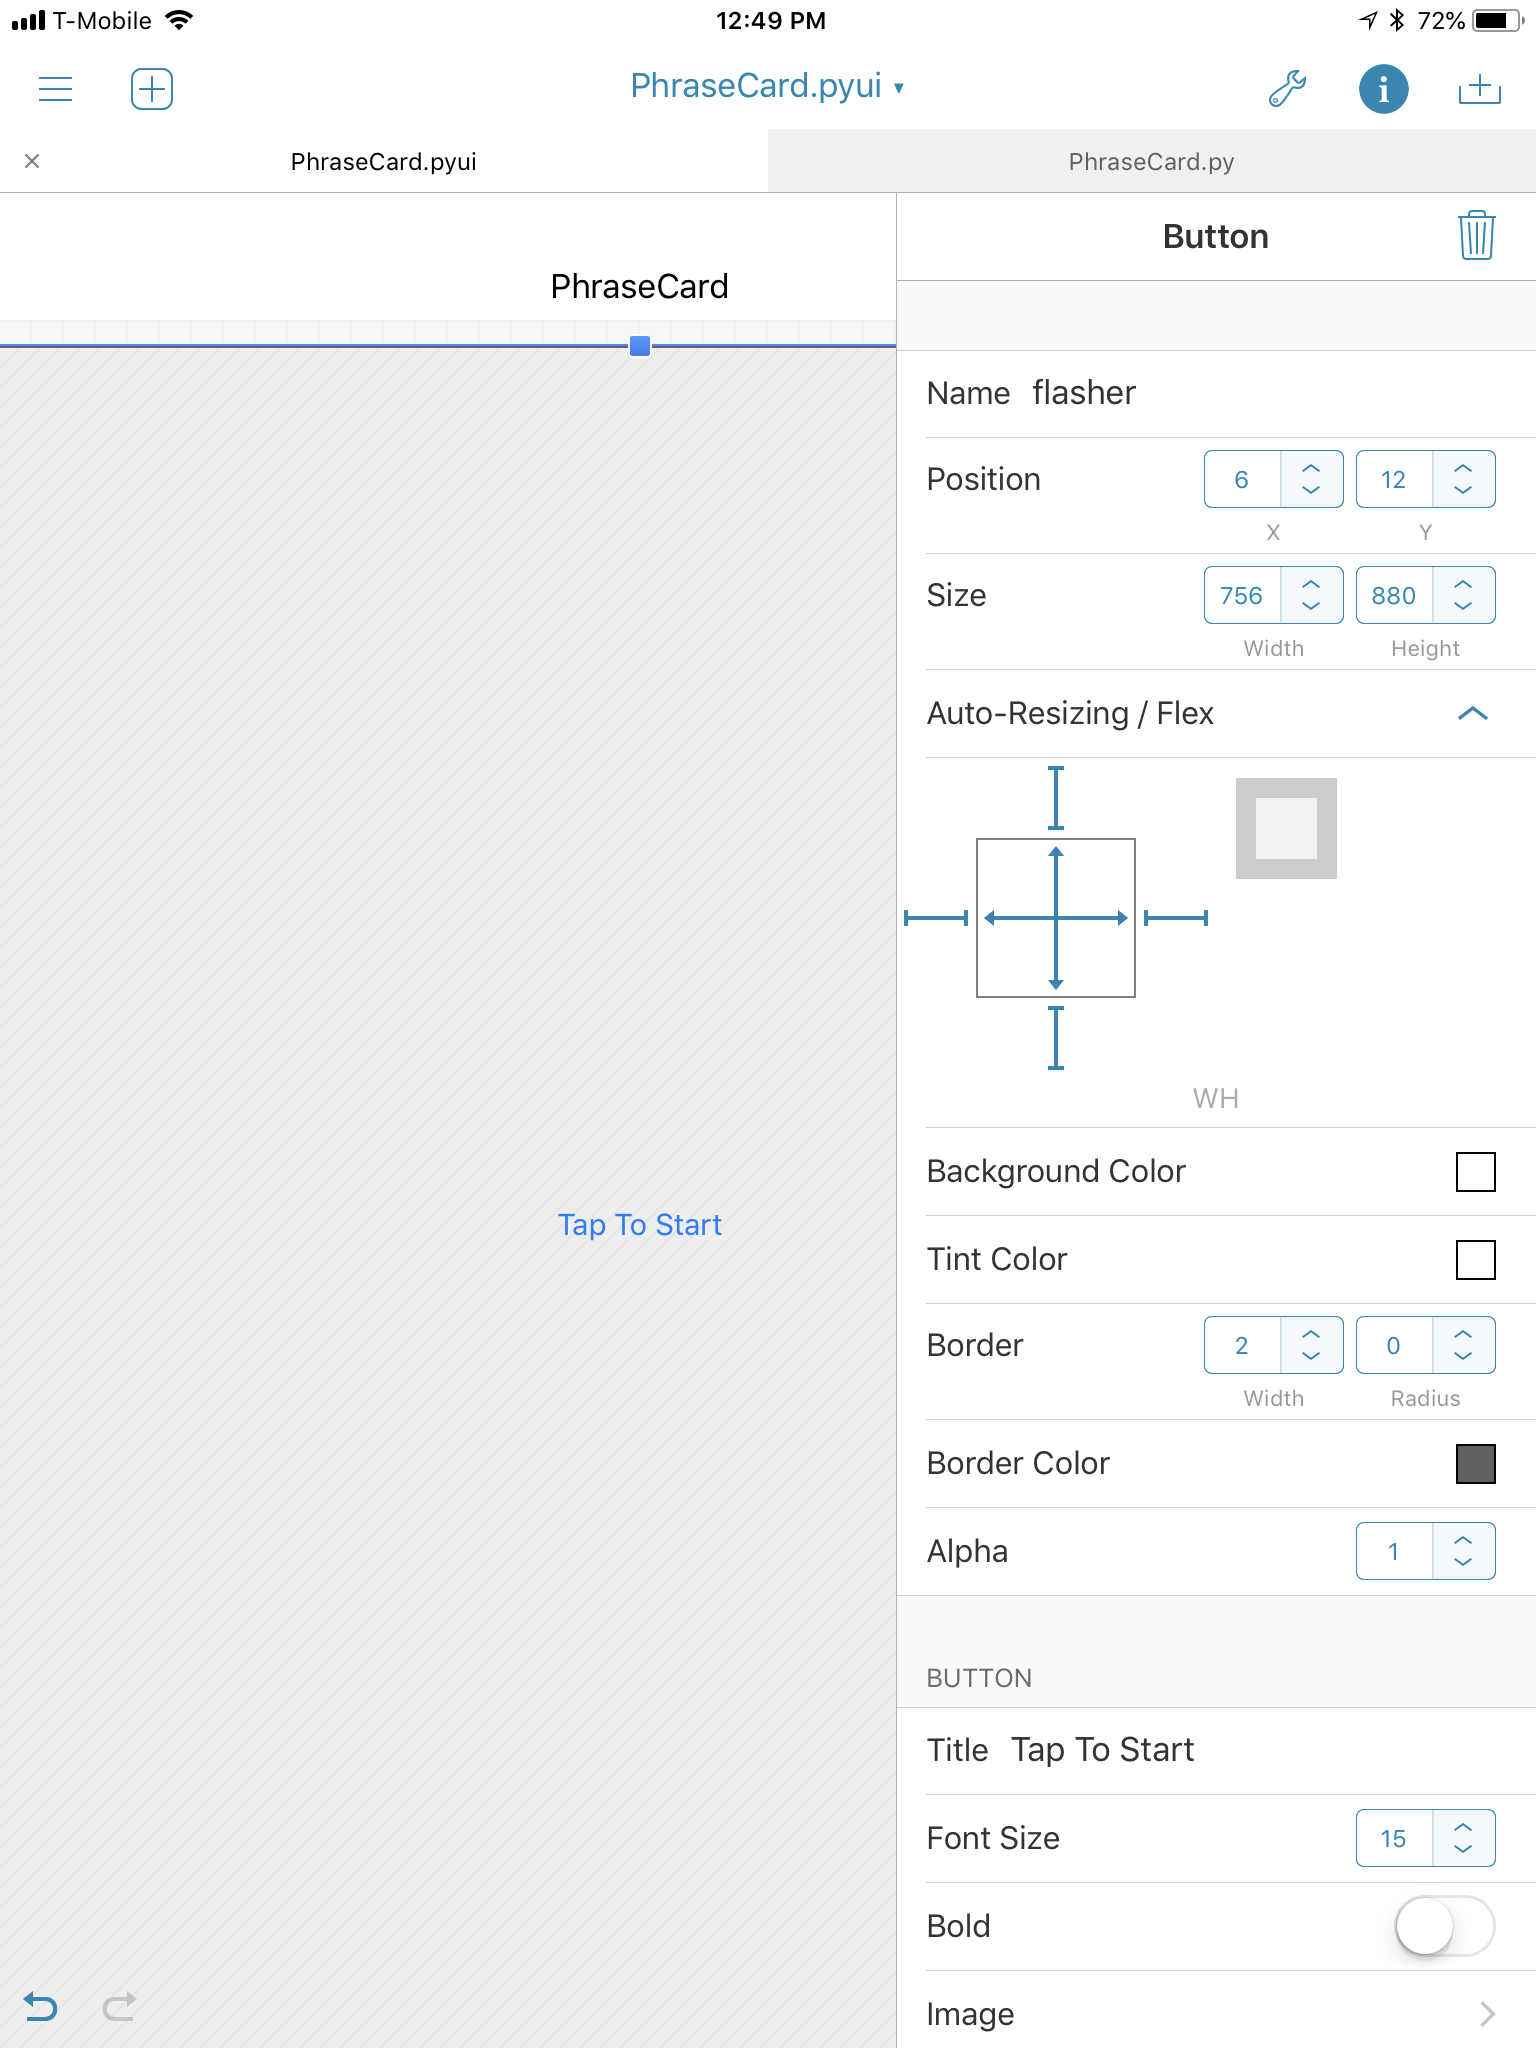This screenshot has height=2048, width=1536.
Task: Open the Border Color swatch
Action: (x=1475, y=1464)
